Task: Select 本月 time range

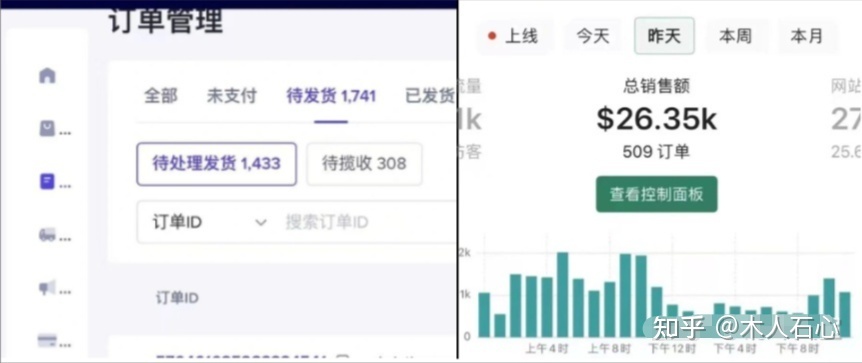Action: (806, 37)
